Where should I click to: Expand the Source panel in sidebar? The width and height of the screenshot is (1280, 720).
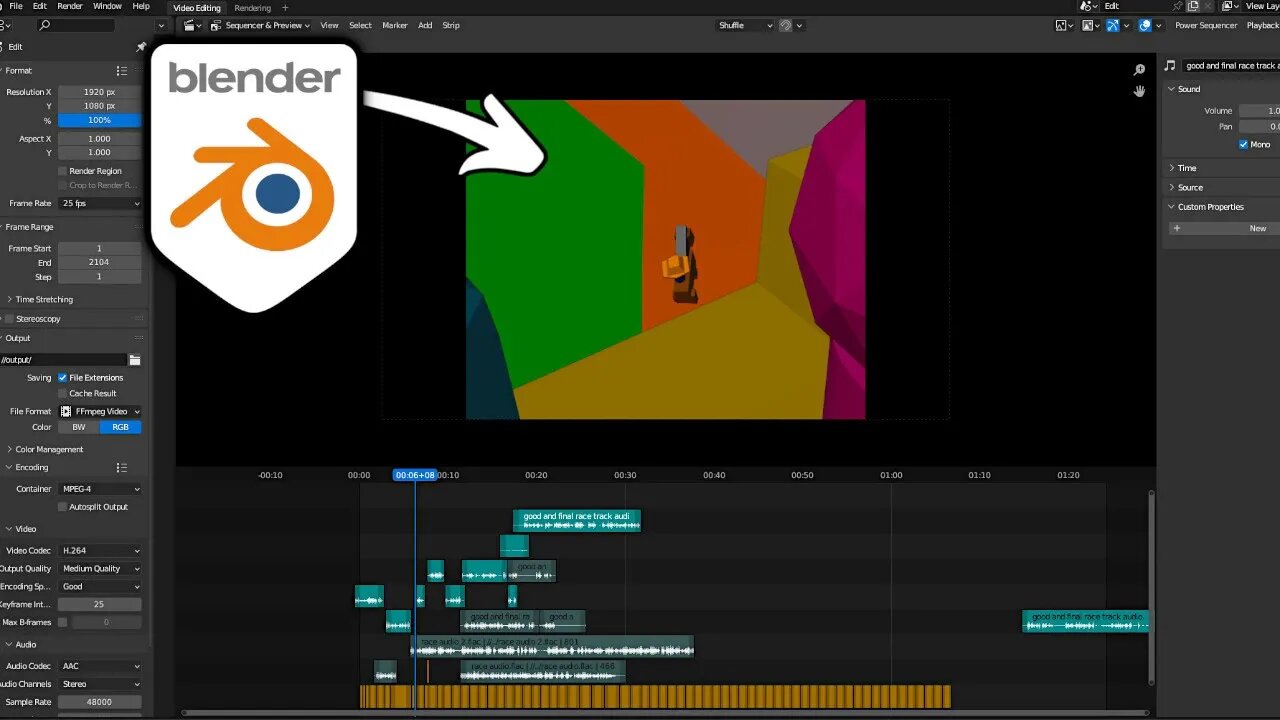[x=1190, y=187]
